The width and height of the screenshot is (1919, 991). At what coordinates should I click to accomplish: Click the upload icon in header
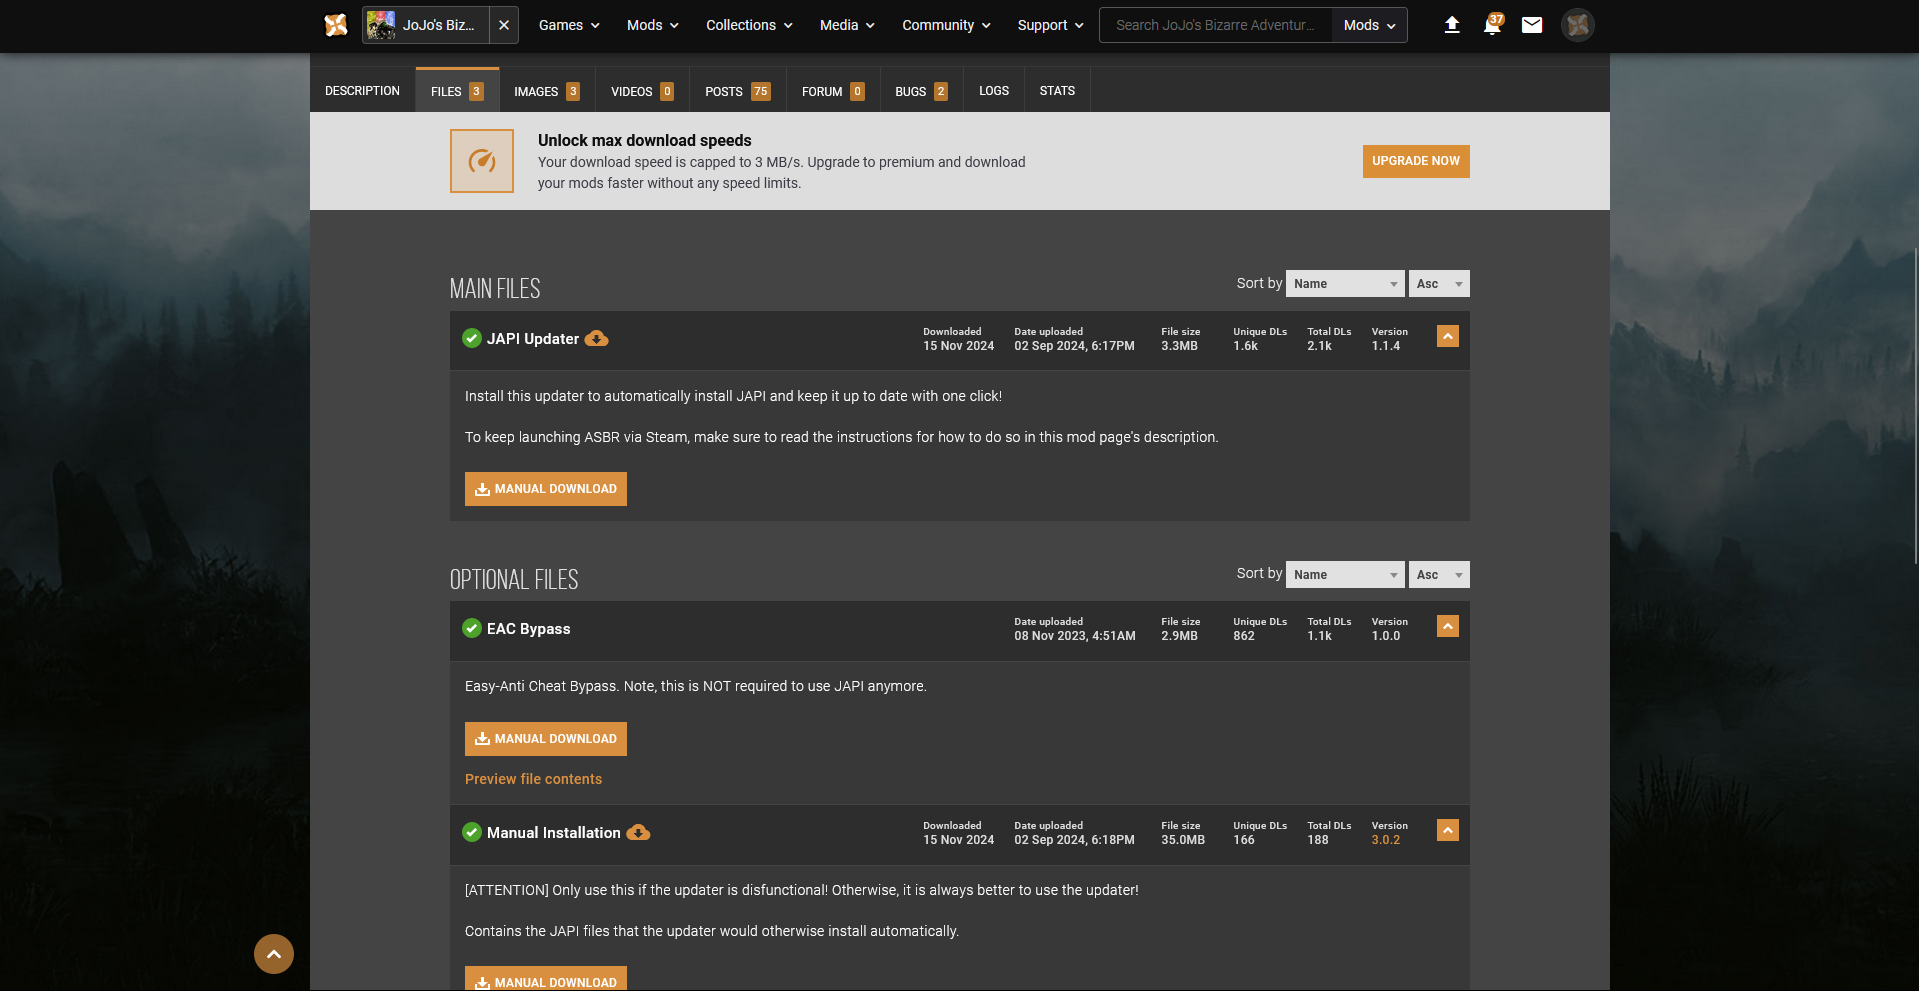1452,25
